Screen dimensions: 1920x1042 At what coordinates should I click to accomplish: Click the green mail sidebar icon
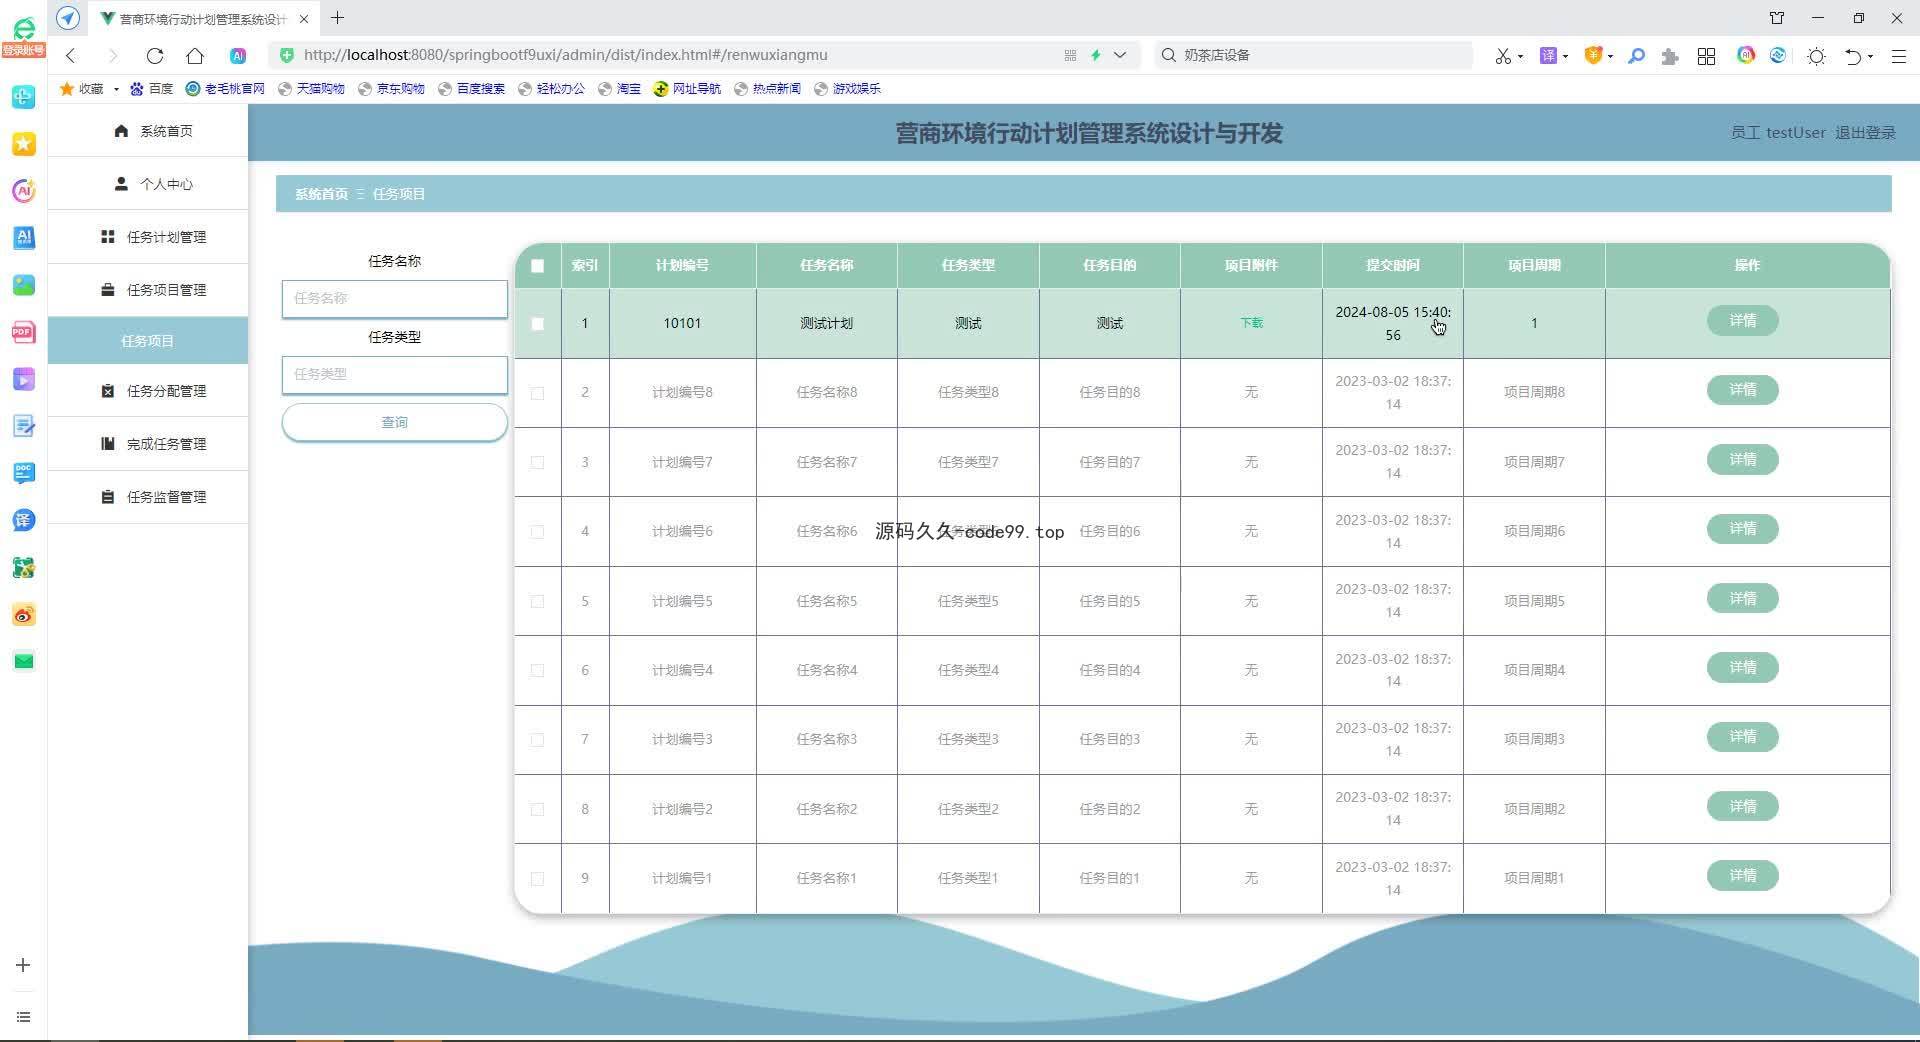(x=24, y=661)
